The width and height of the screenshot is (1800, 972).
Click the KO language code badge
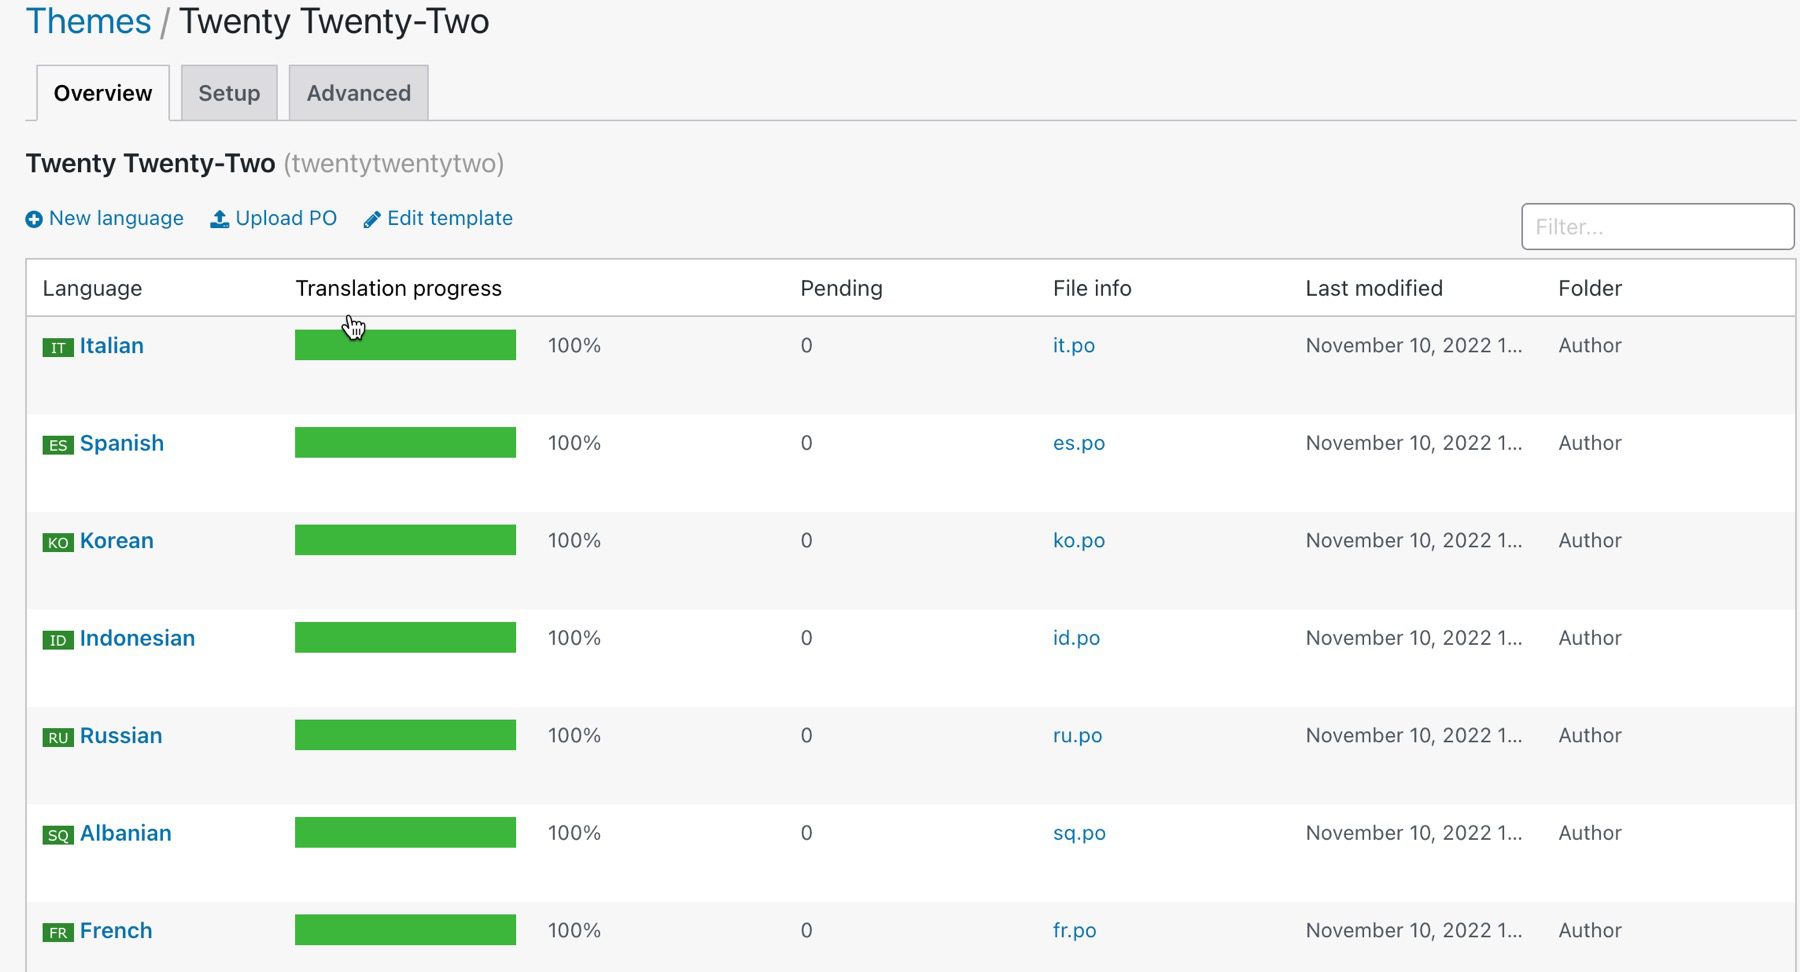(x=58, y=543)
